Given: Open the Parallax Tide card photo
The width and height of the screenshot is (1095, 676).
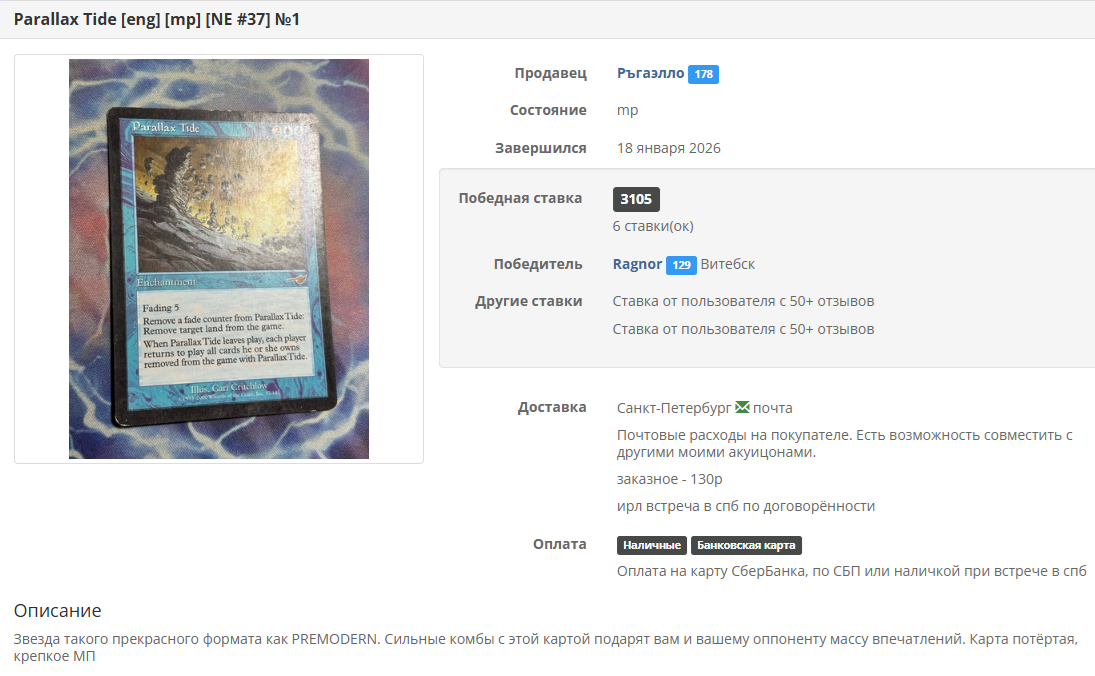Looking at the screenshot, I should pos(219,259).
